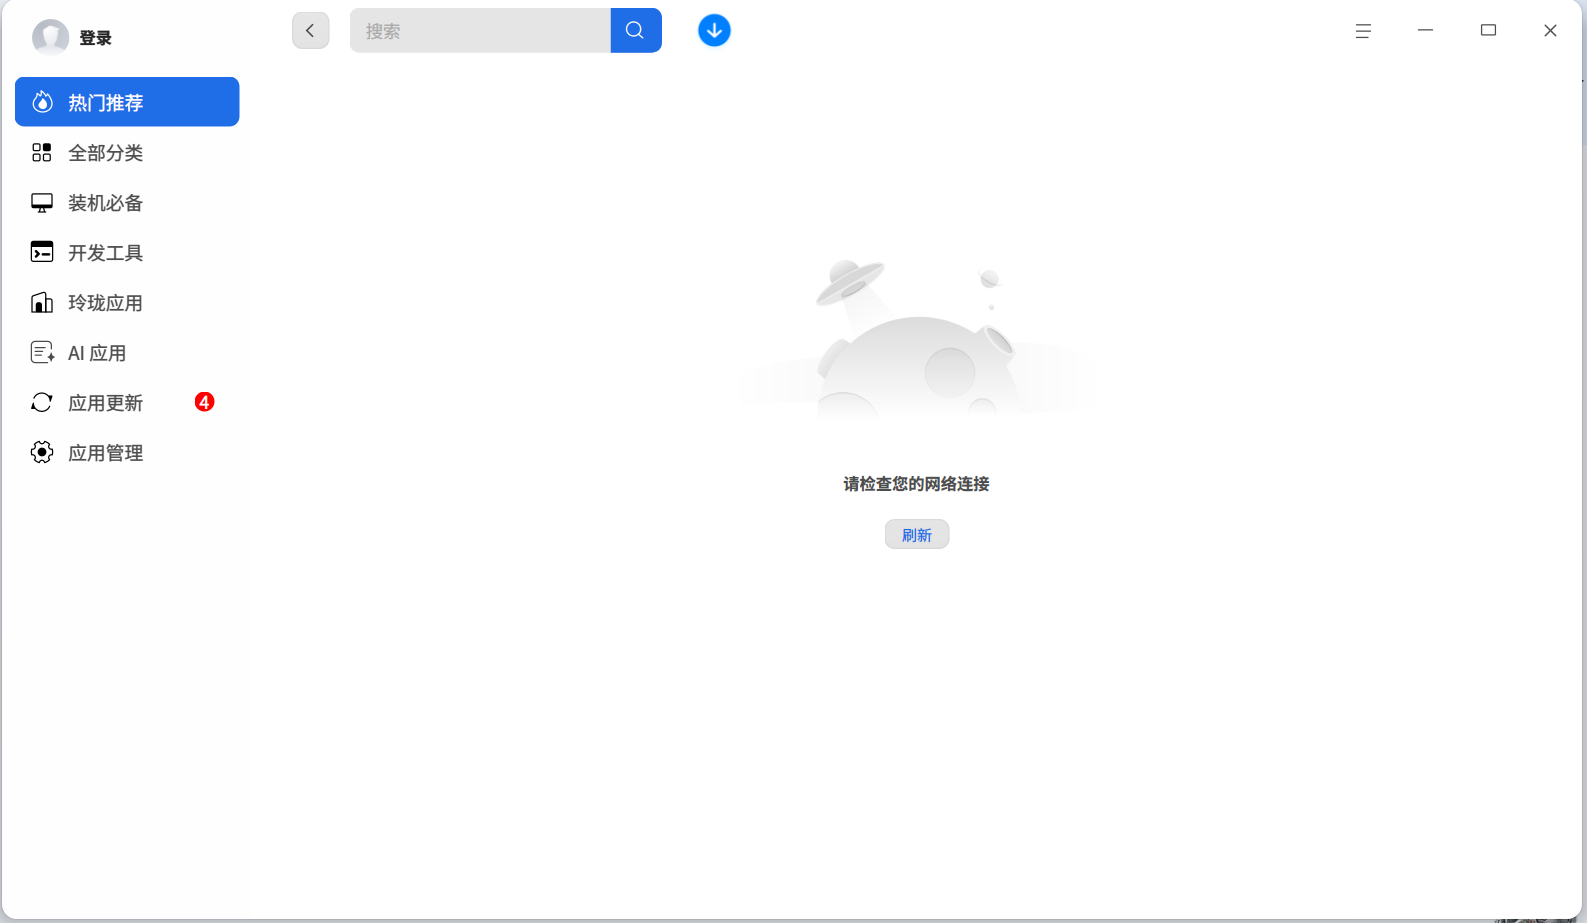Click the 请检查您的网络连接 message
This screenshot has height=923, width=1587.
[917, 484]
